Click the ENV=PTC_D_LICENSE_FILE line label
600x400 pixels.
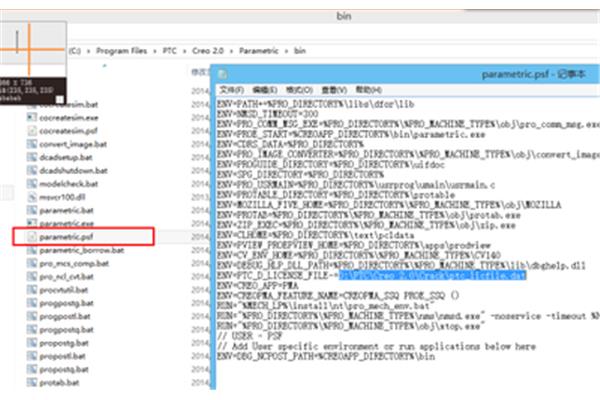tap(278, 275)
